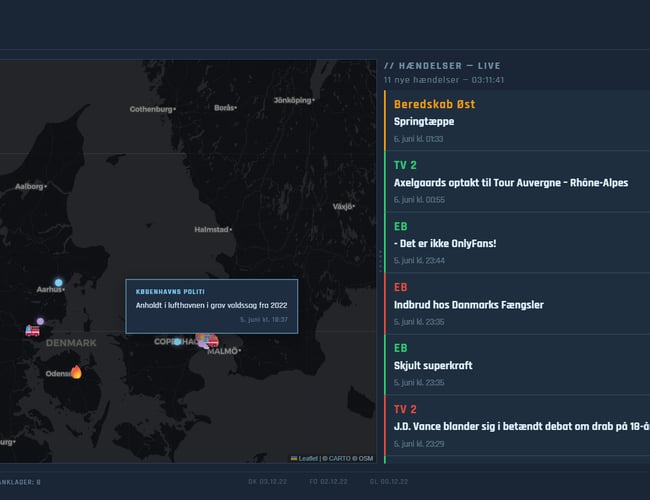Select the blue dot marker on Copenhagen label

[177, 342]
